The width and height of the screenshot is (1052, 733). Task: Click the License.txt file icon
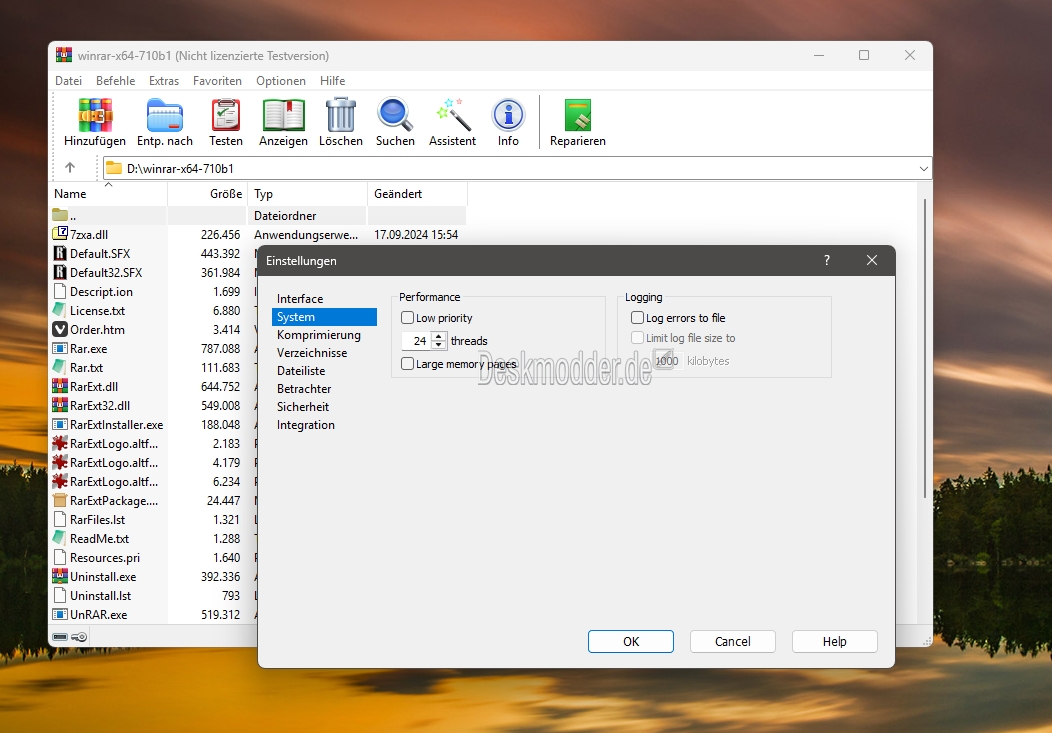click(60, 311)
